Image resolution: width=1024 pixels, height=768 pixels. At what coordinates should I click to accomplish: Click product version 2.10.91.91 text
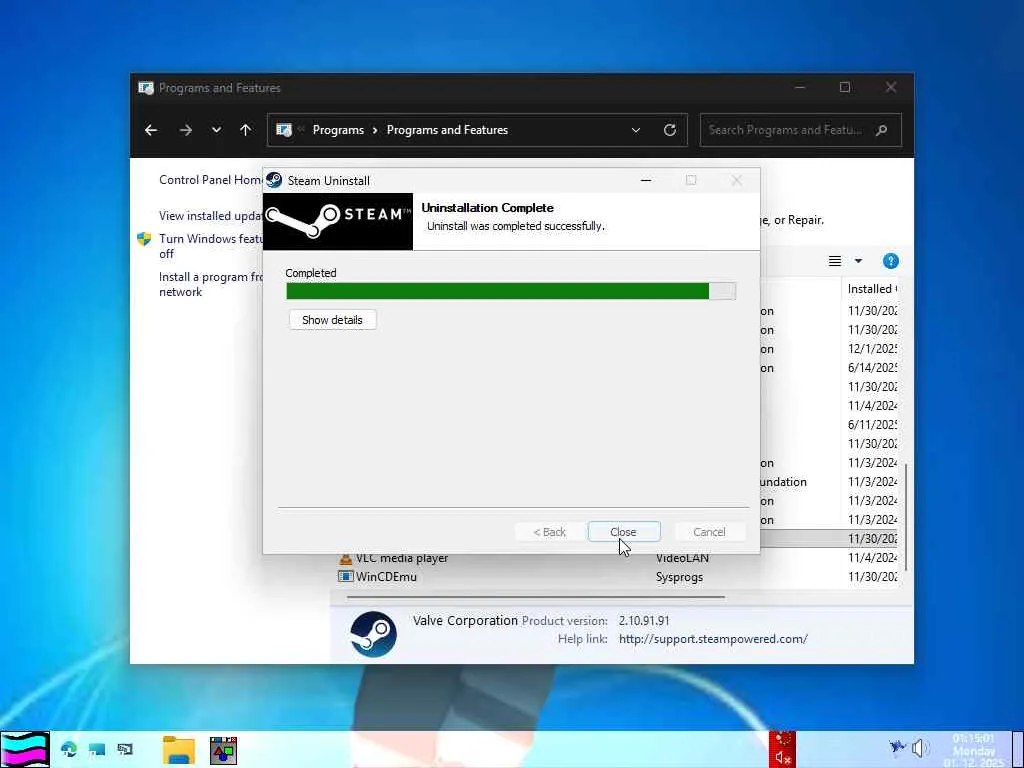coord(644,620)
